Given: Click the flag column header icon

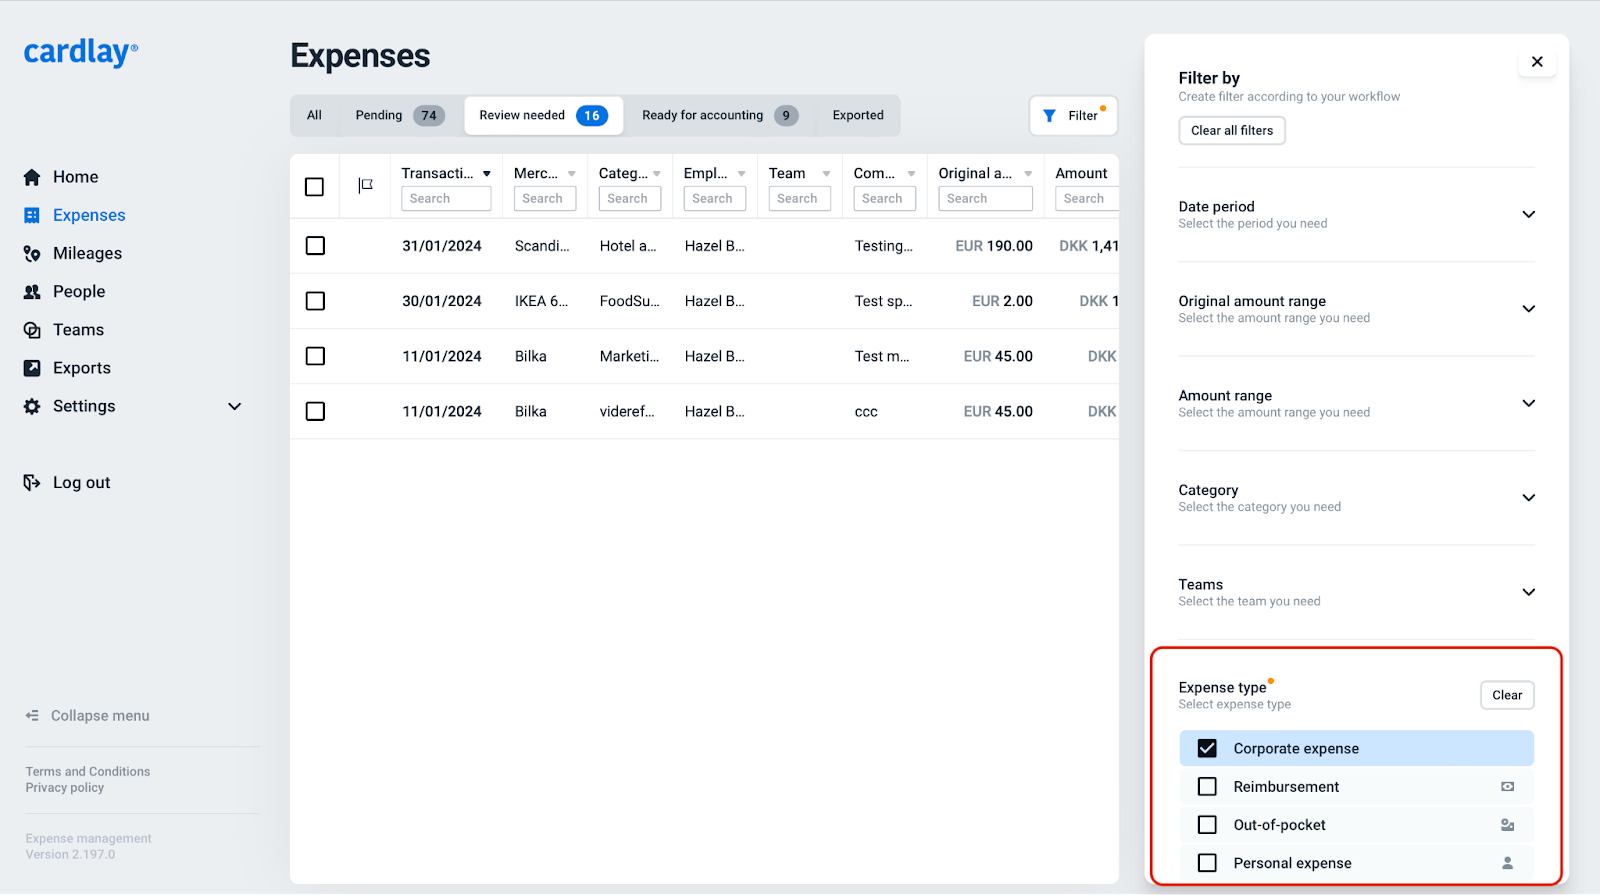Looking at the screenshot, I should click(365, 185).
